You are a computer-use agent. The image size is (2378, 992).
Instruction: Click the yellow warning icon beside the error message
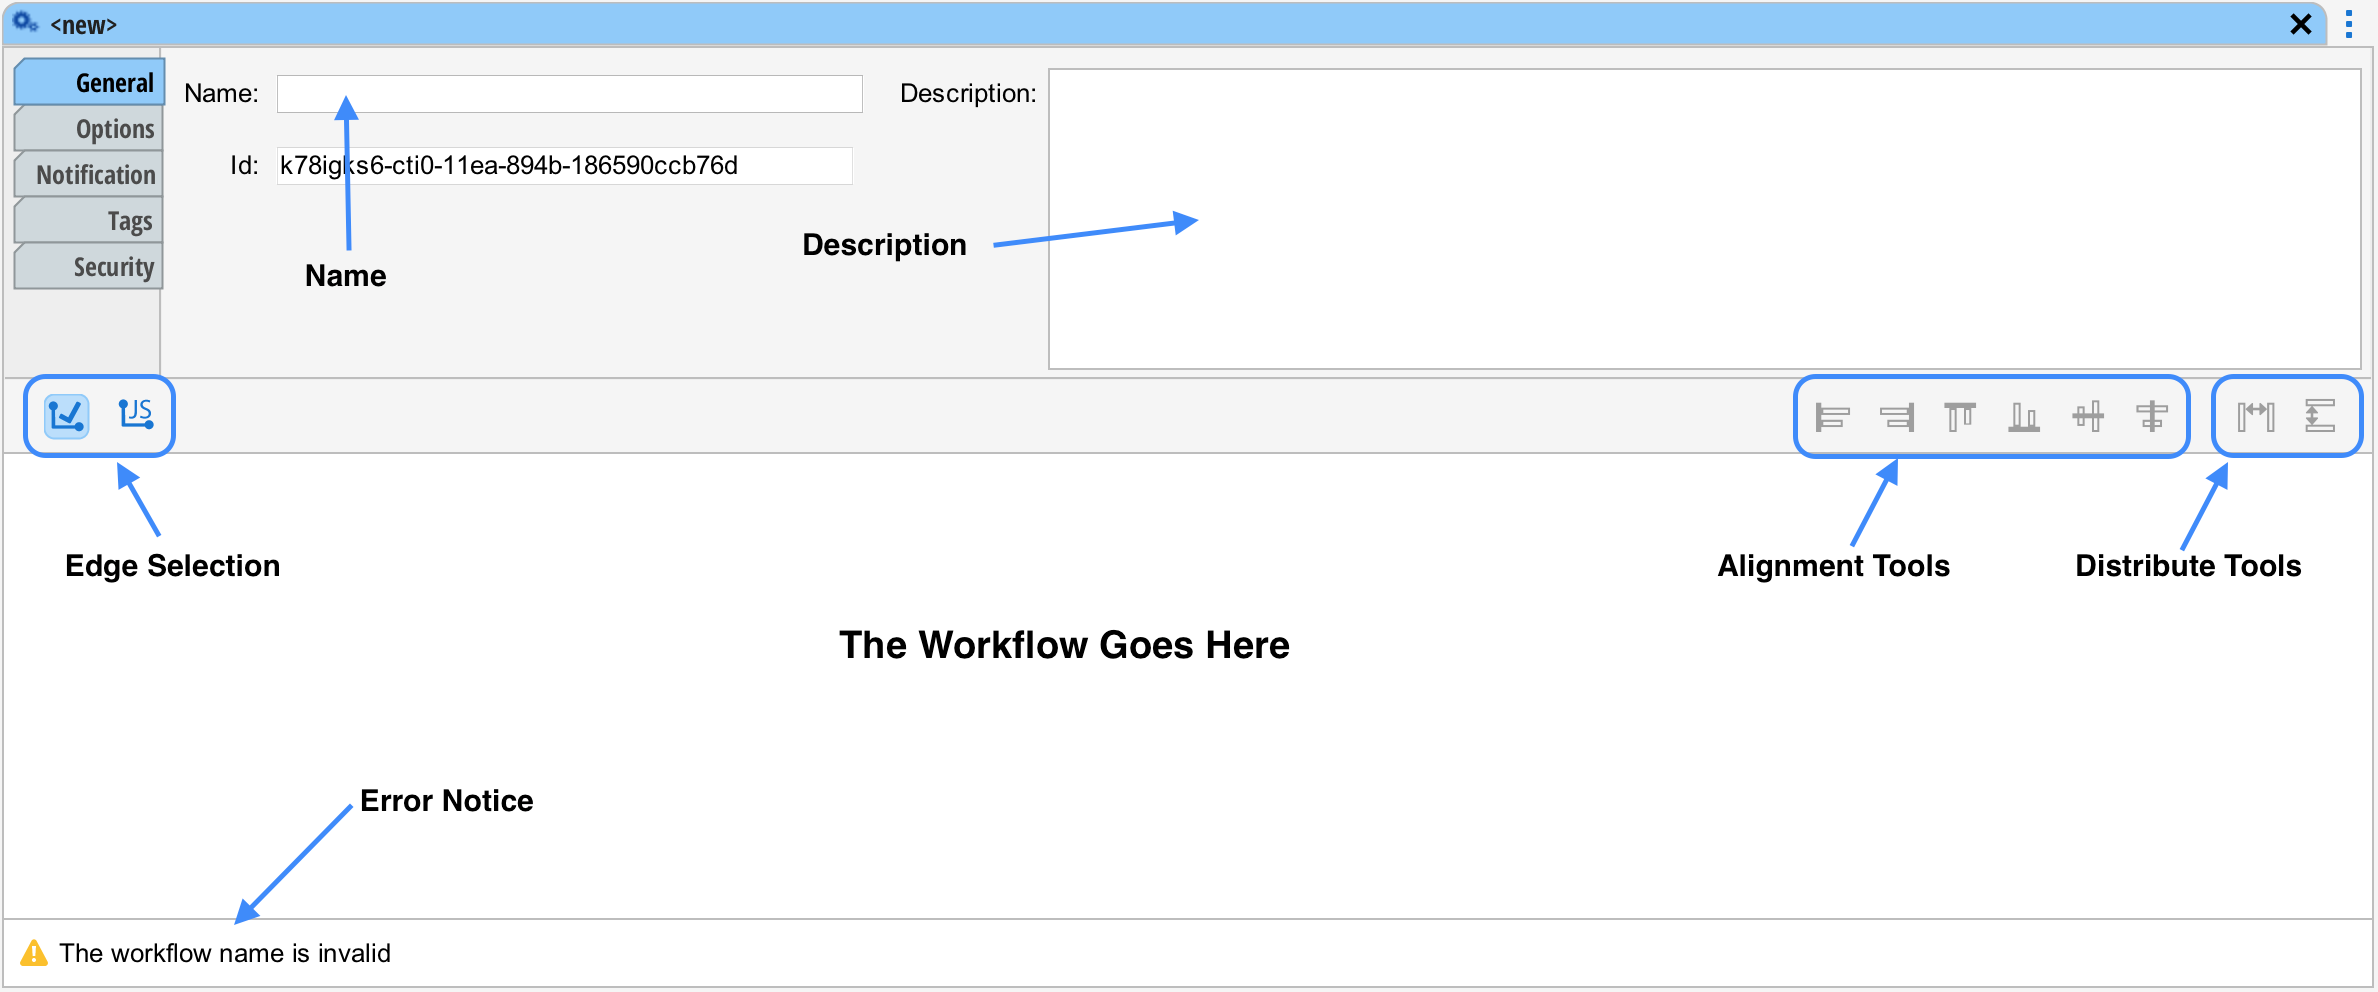pos(34,953)
